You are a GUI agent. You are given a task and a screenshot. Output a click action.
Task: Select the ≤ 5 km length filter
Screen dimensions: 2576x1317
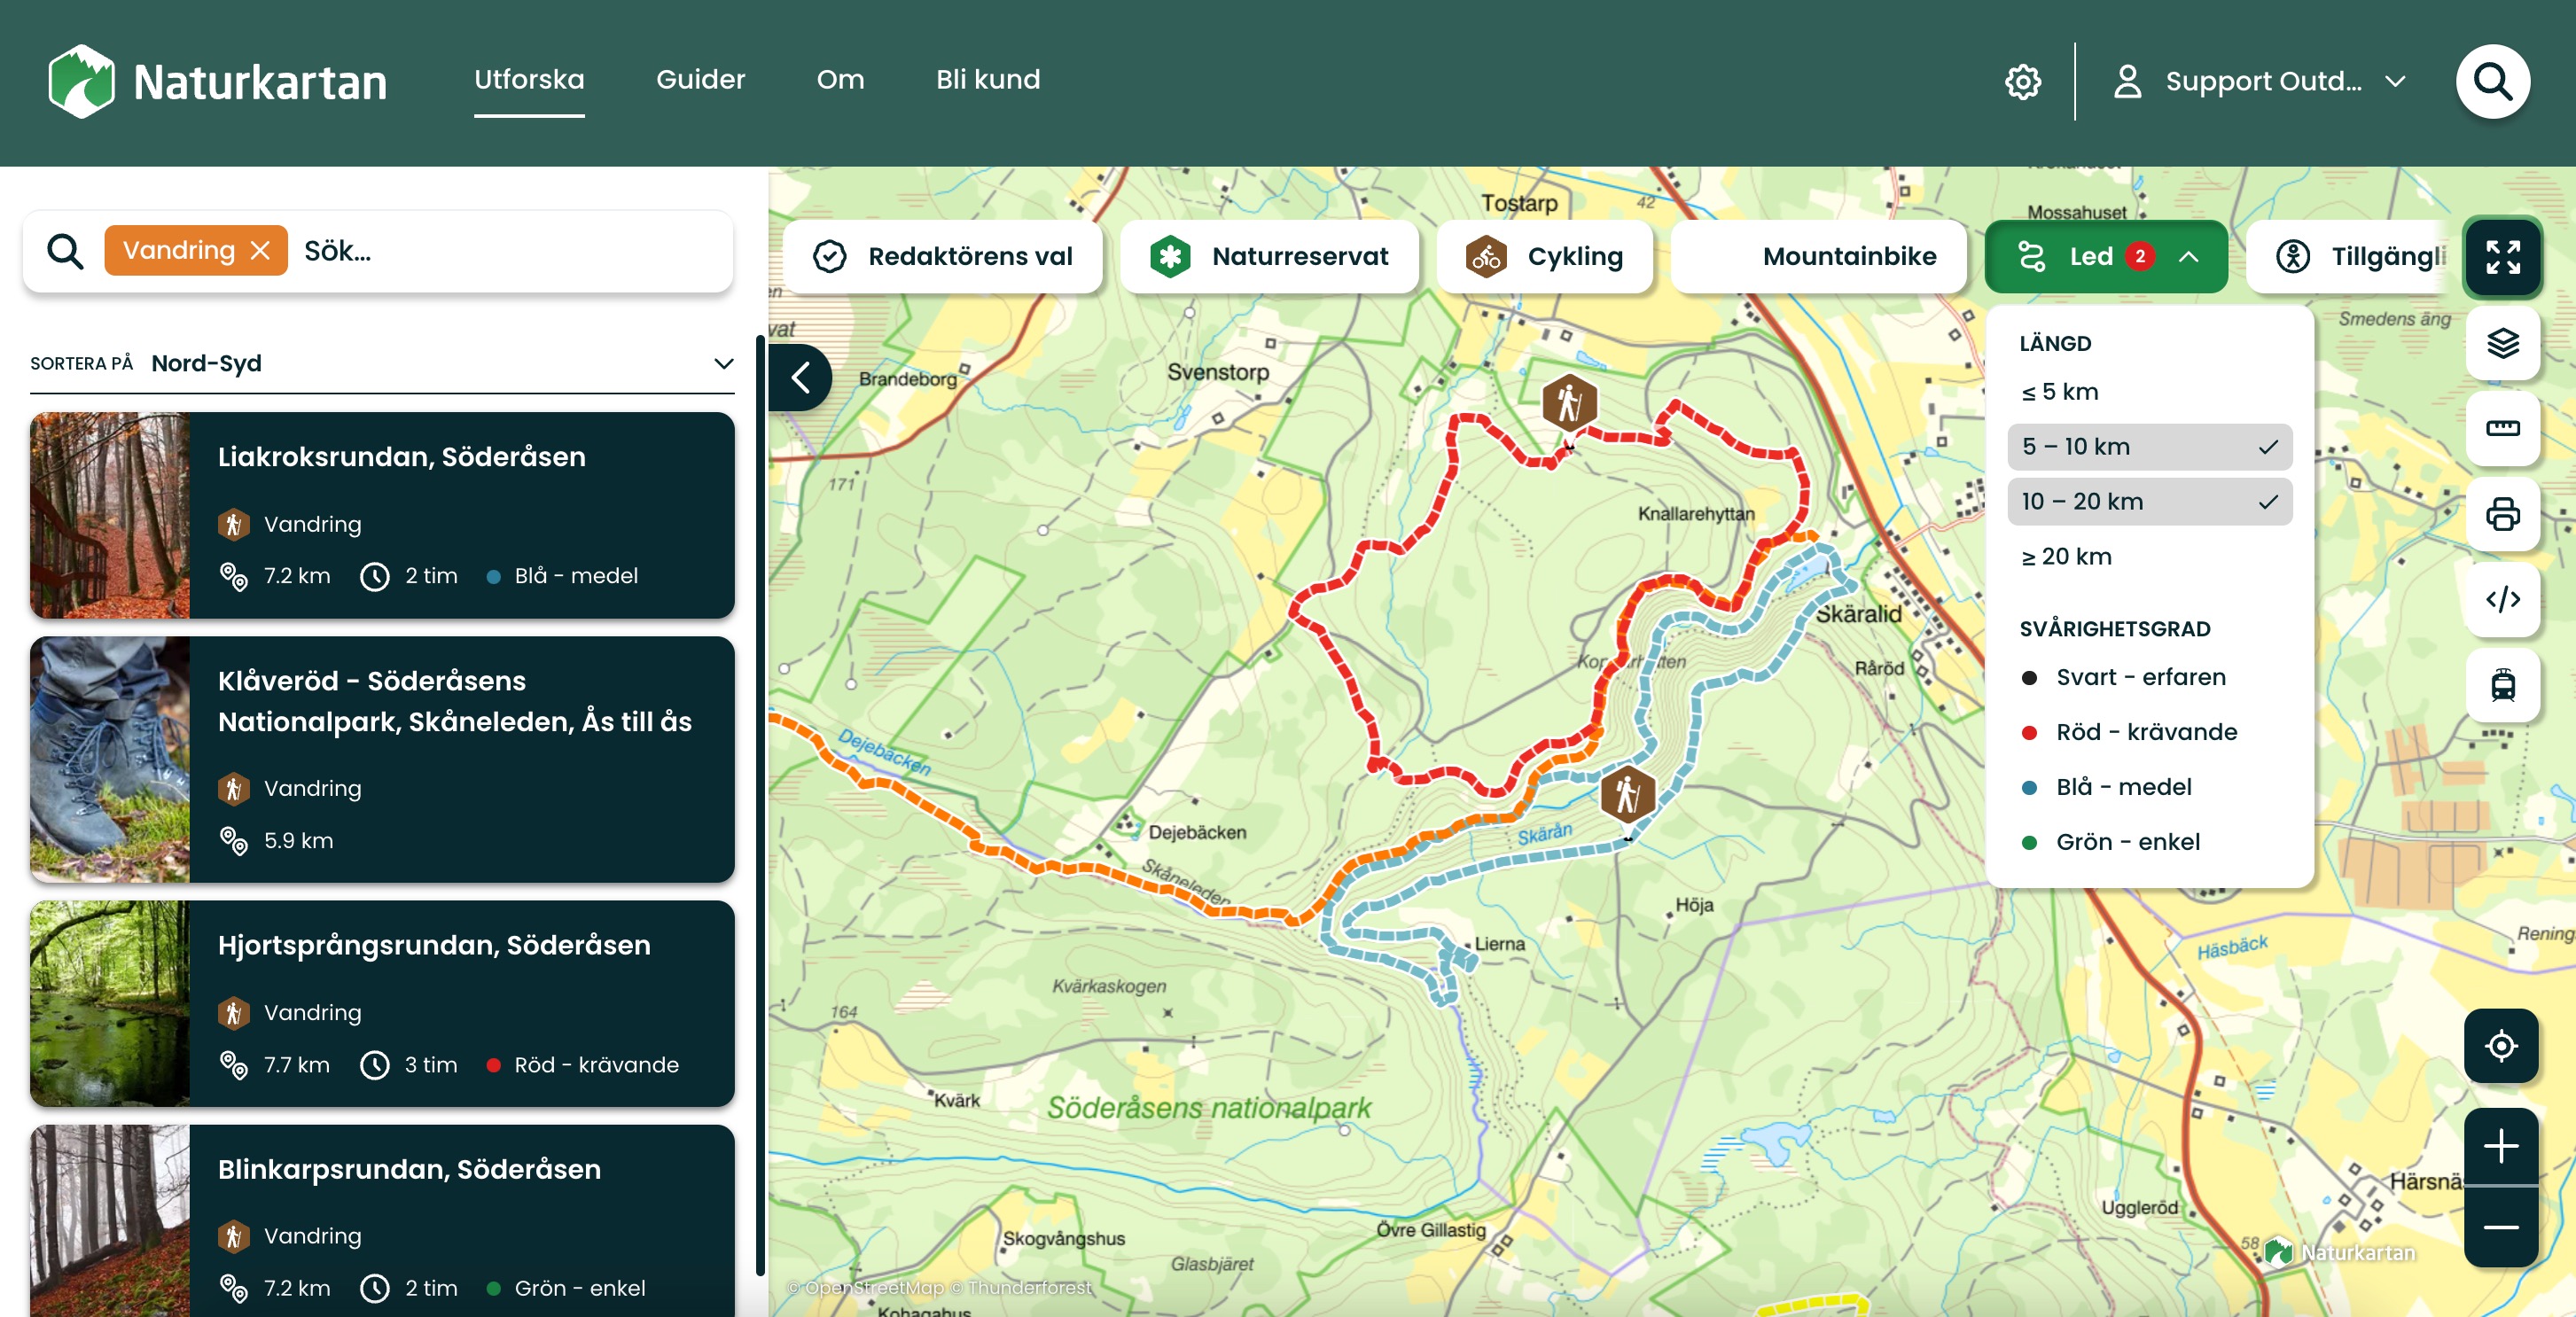[2149, 392]
